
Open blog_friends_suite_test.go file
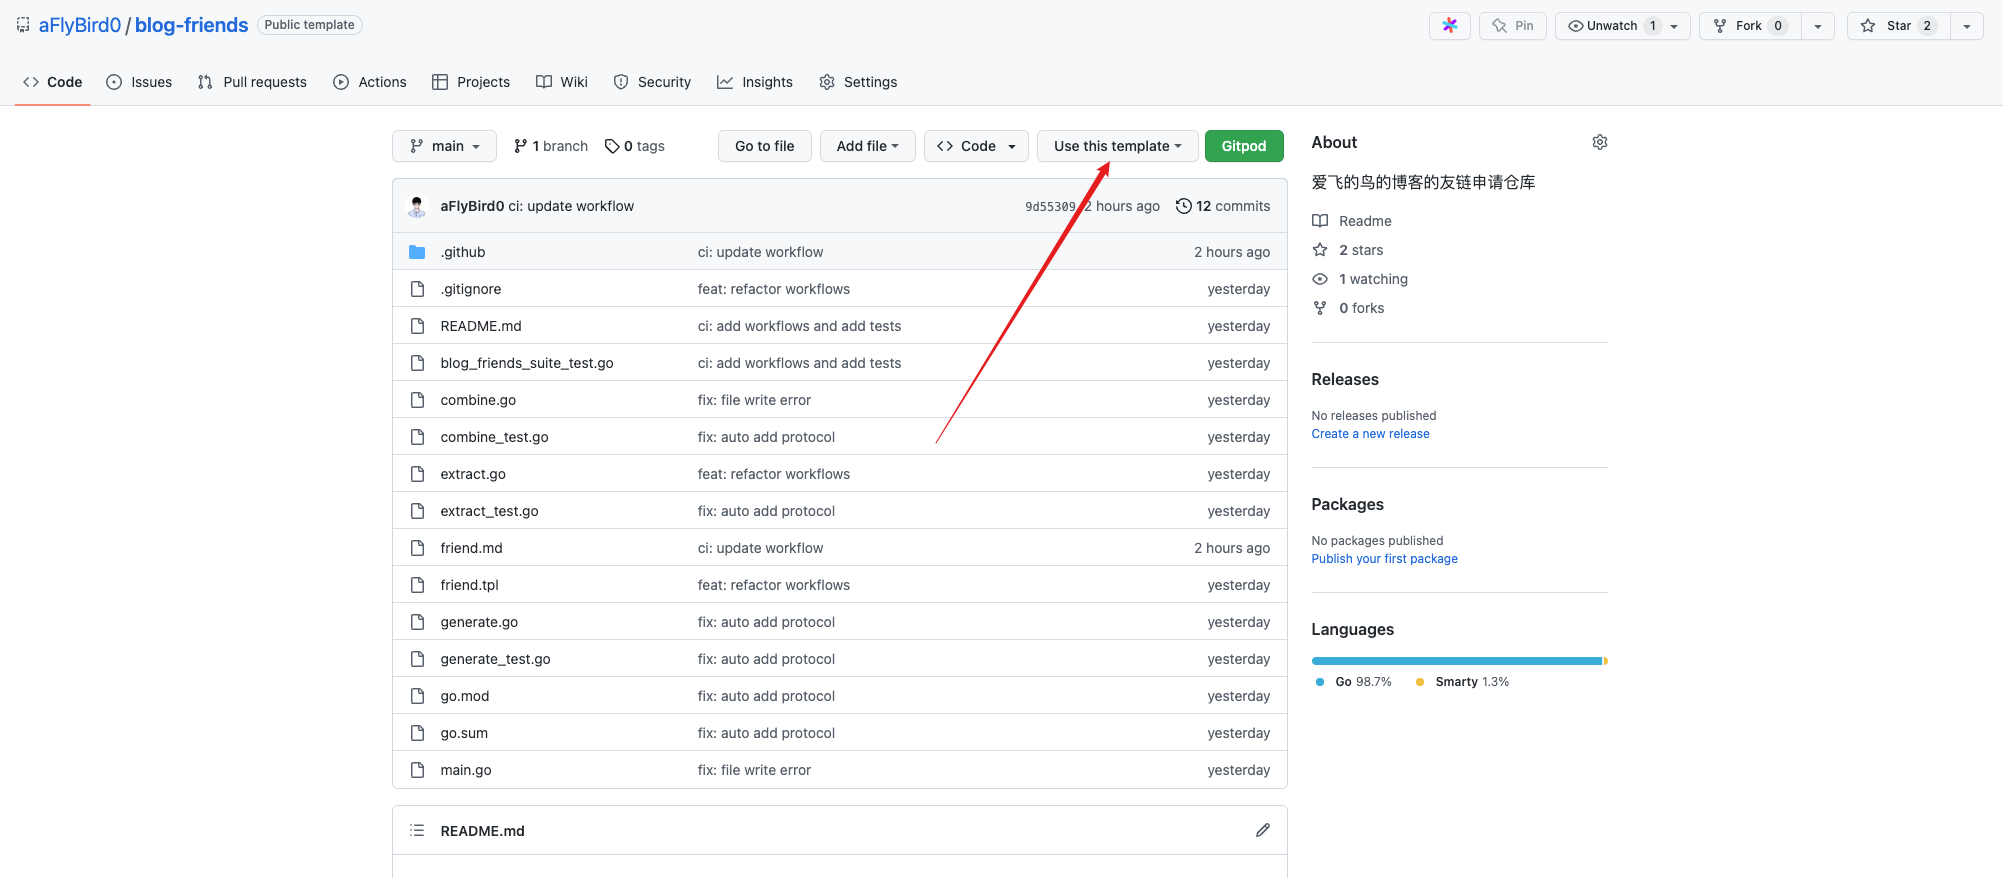tap(527, 363)
